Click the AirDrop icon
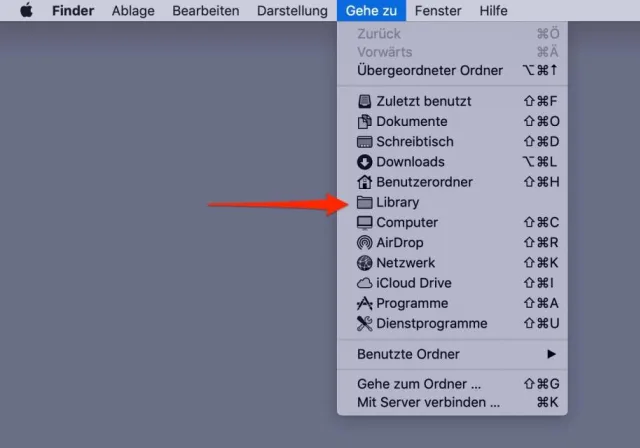This screenshot has width=640, height=448. tap(365, 243)
